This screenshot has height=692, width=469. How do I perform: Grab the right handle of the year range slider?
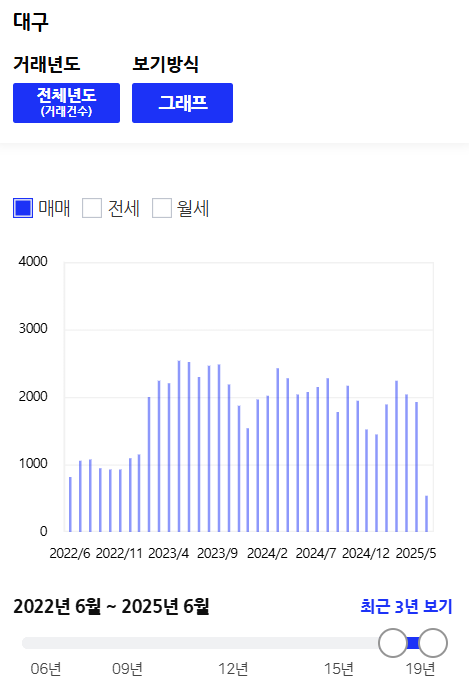click(433, 643)
